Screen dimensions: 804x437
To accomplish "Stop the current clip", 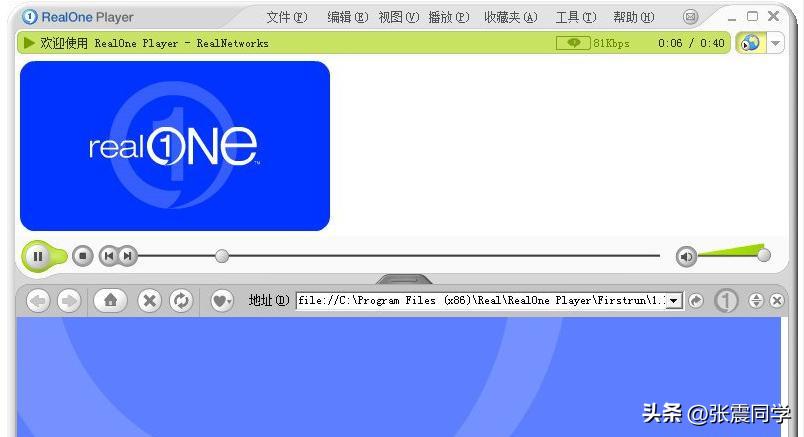I will 82,256.
